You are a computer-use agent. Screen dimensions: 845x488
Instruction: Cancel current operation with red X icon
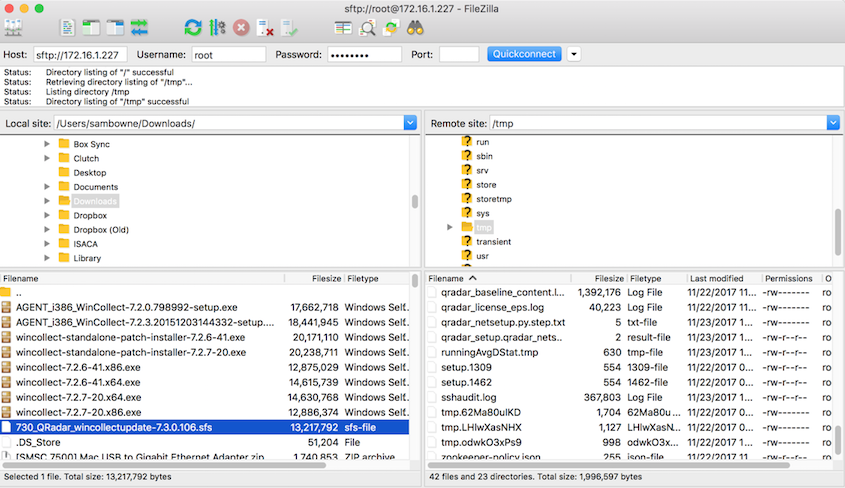pos(241,27)
